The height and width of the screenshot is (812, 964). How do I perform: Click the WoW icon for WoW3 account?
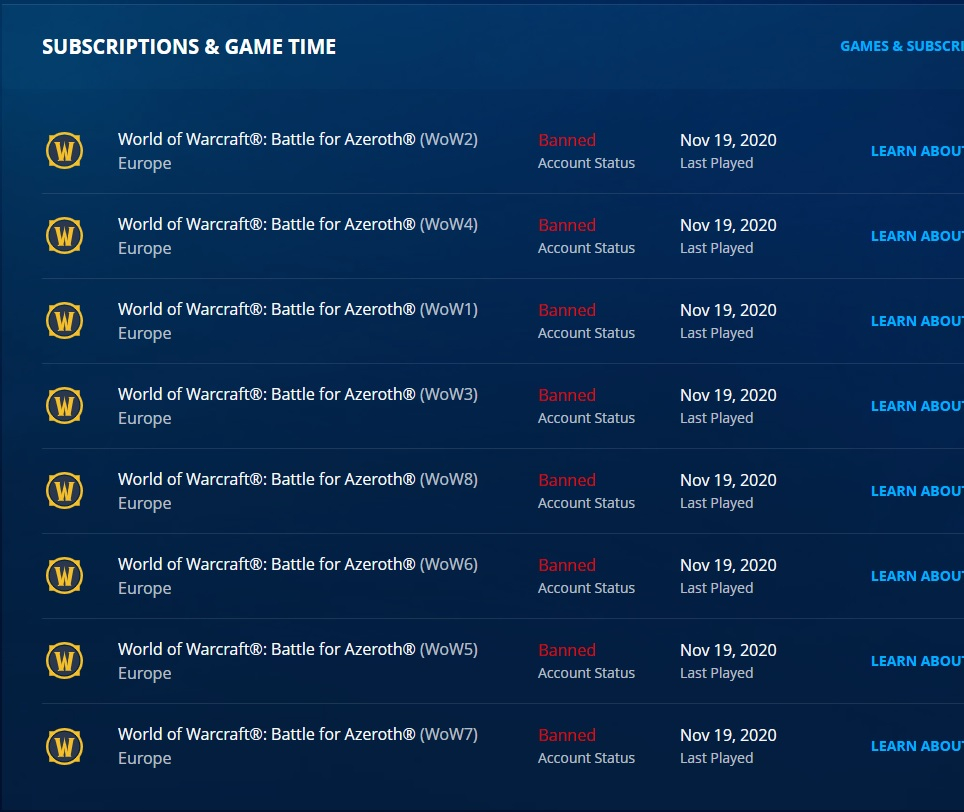[65, 406]
